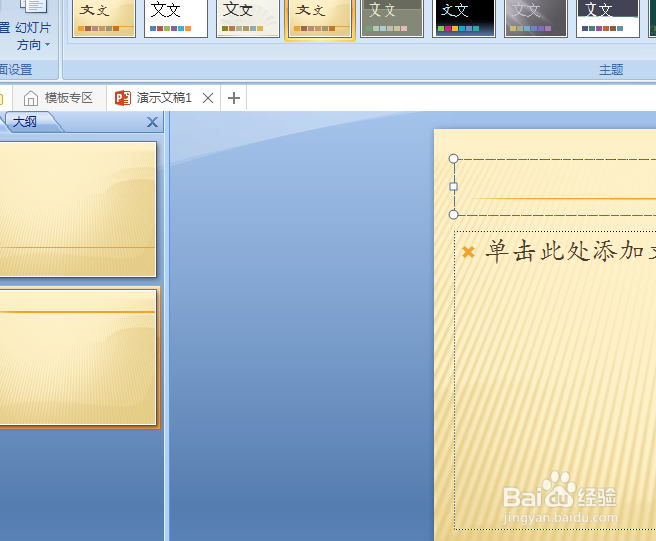Apply the olive gray theme thumbnail
This screenshot has height=541, width=656.
(392, 18)
